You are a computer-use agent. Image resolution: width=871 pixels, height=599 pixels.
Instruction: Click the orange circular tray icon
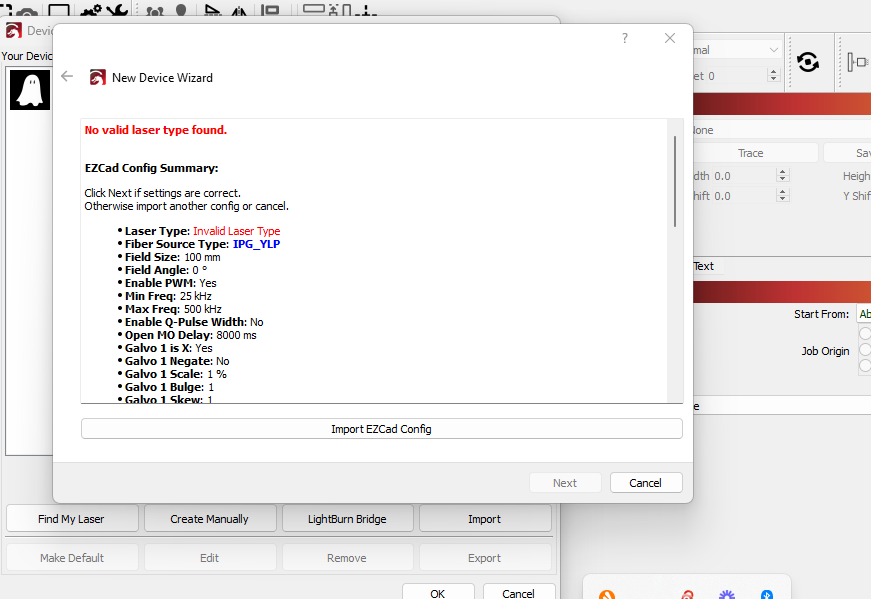click(607, 595)
